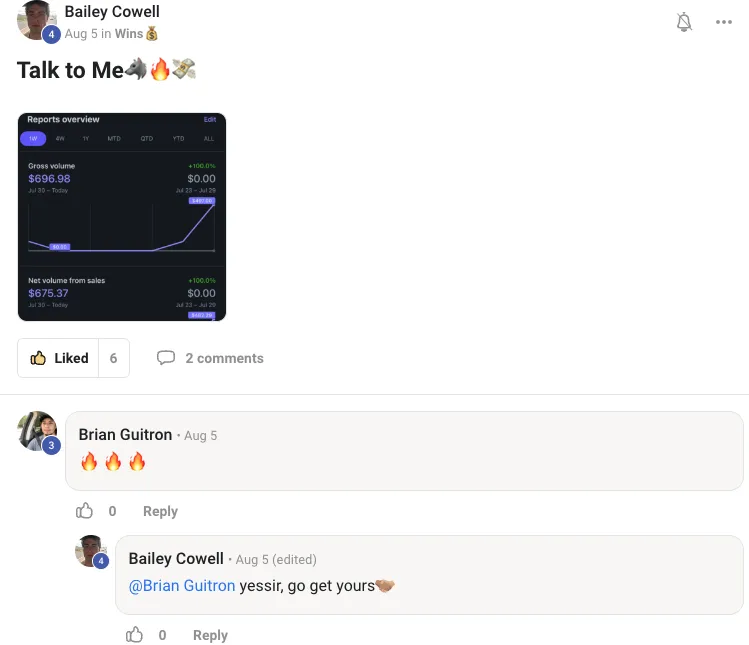Viewport: 749px width, 645px height.
Task: Open the 2 comments link
Action: pos(224,358)
